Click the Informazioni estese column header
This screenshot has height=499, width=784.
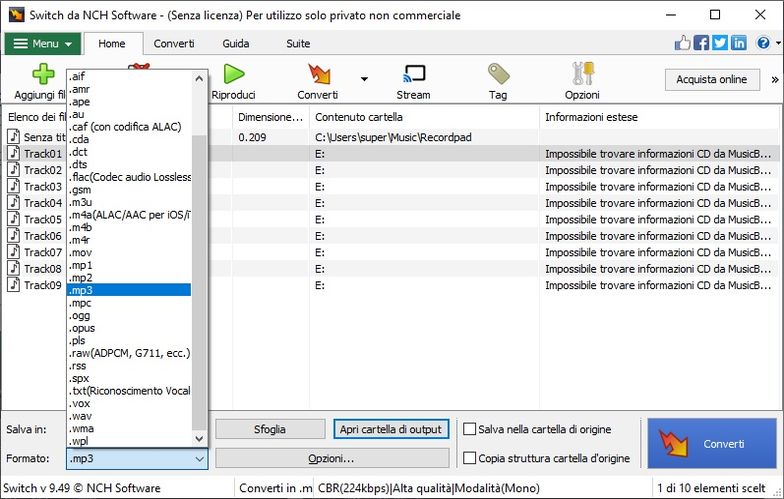click(660, 117)
